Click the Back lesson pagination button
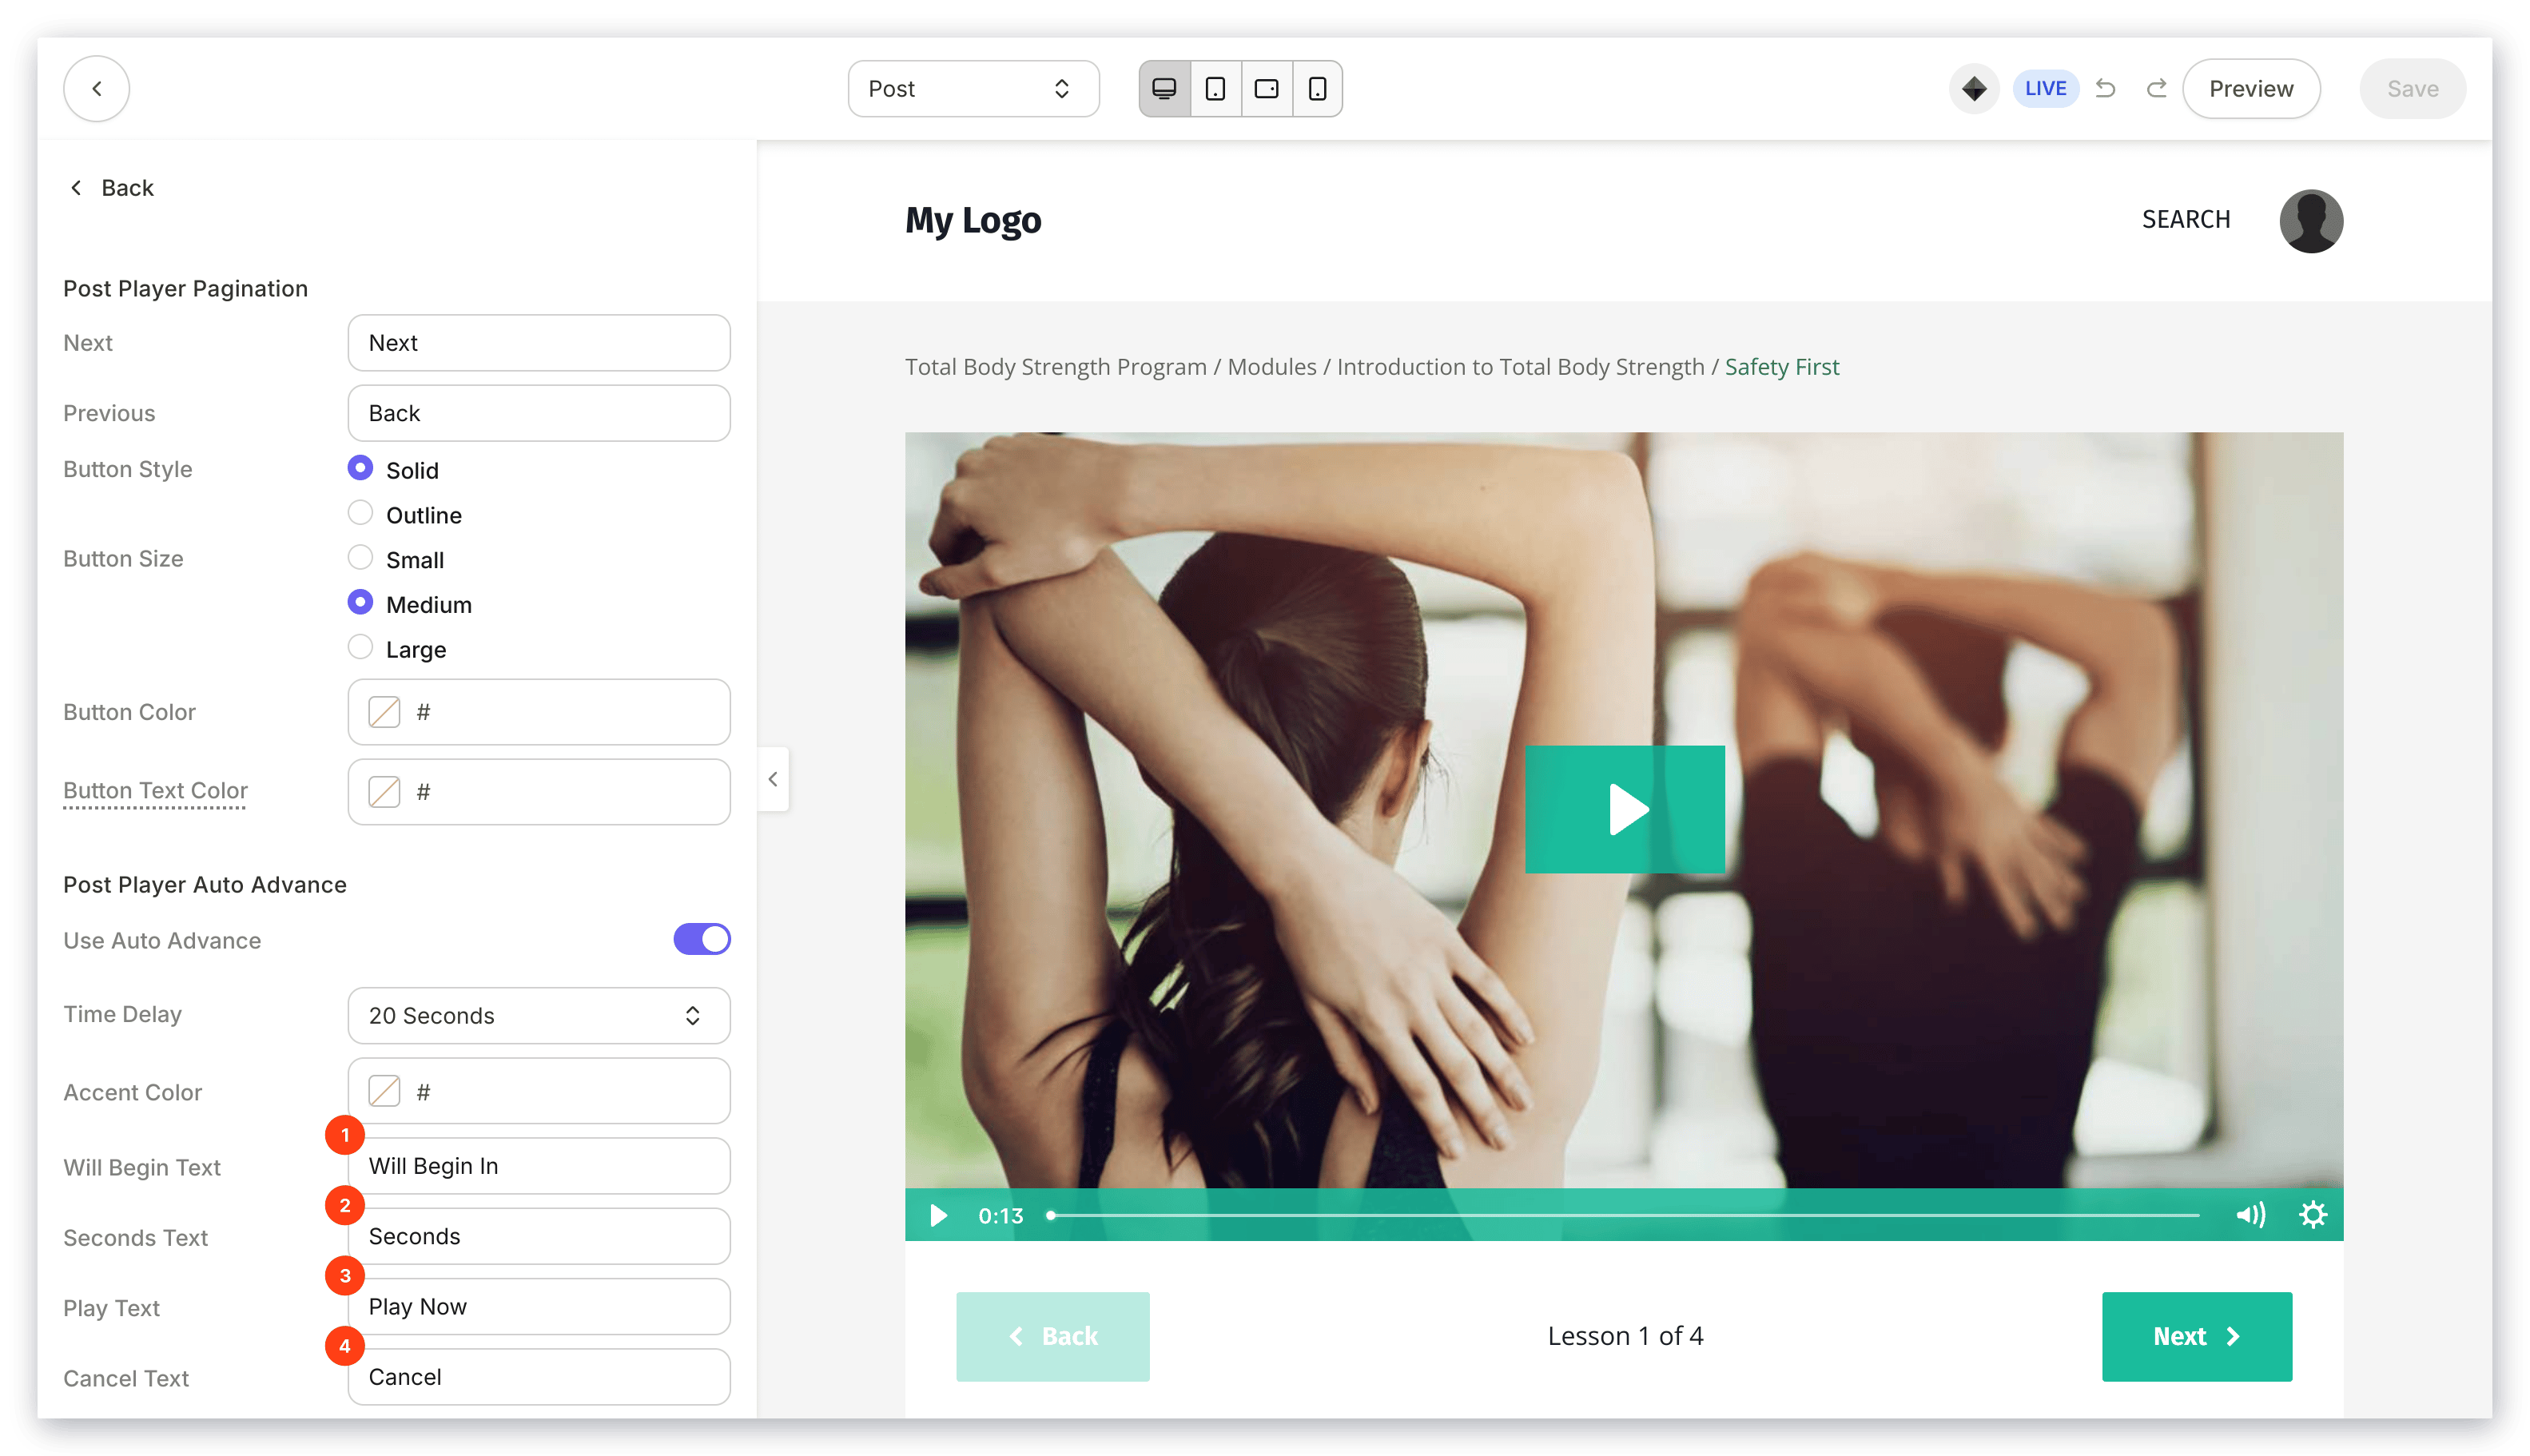The image size is (2530, 1456). [1052, 1336]
